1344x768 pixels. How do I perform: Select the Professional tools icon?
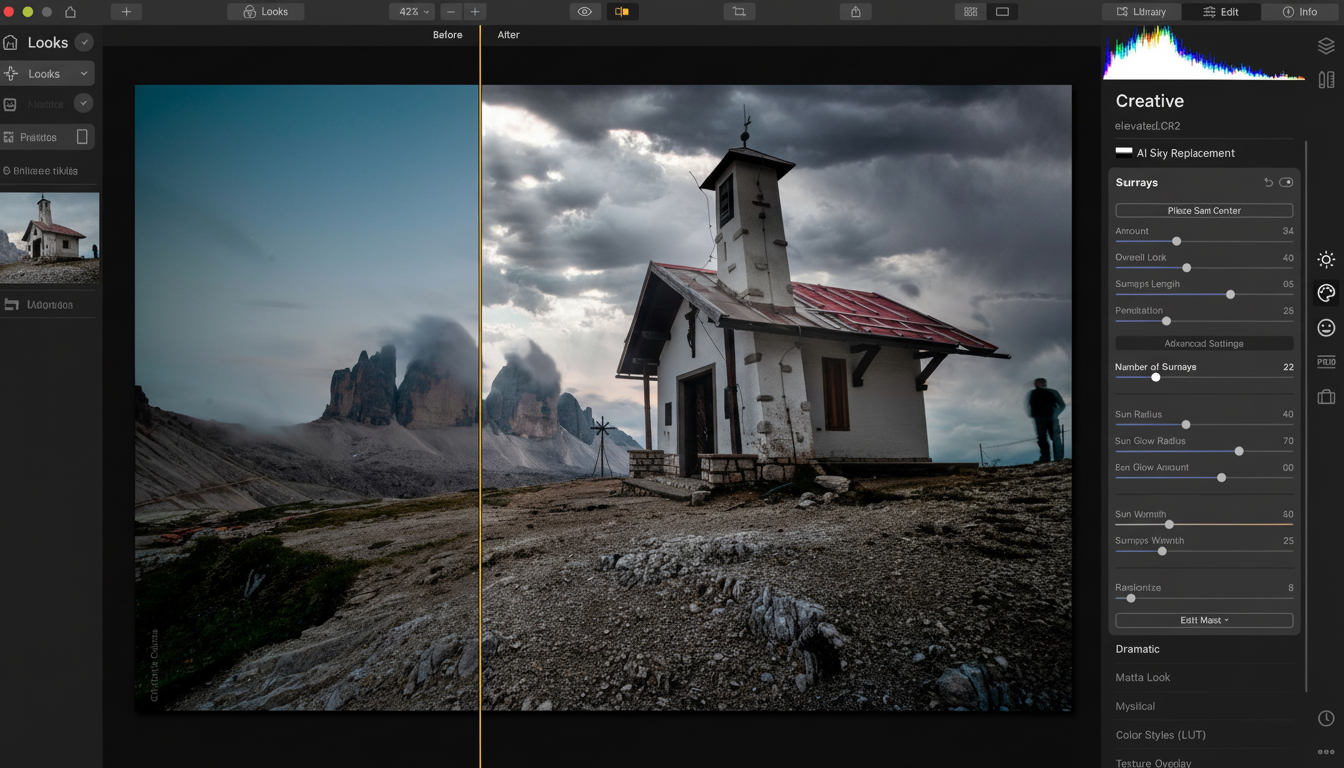click(x=1326, y=362)
